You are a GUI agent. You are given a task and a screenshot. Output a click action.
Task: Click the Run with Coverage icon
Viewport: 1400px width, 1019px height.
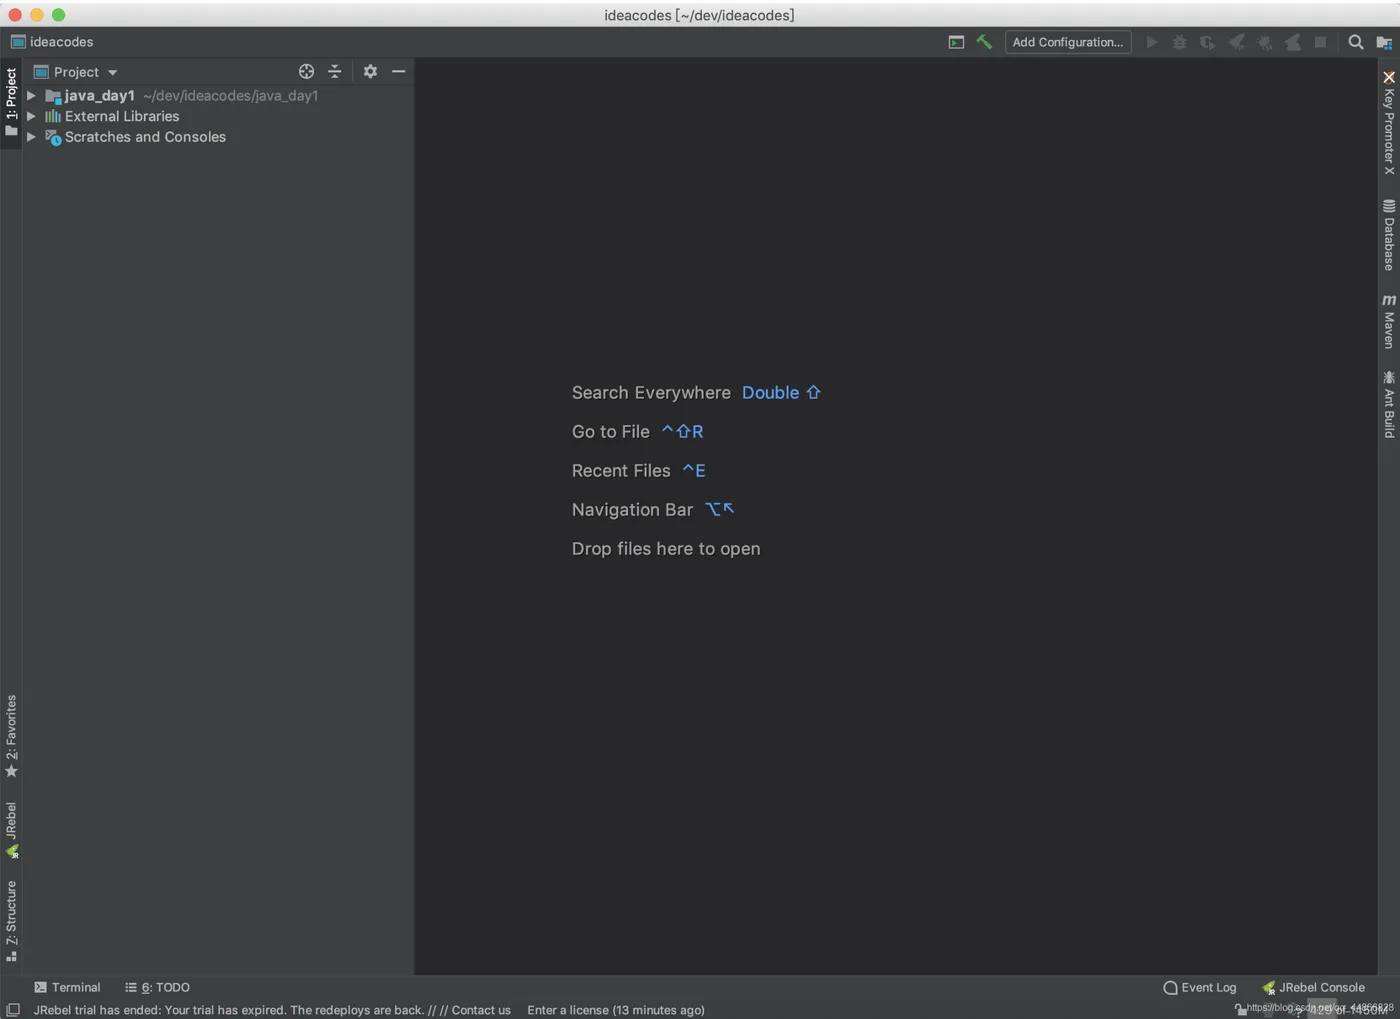click(x=1208, y=42)
